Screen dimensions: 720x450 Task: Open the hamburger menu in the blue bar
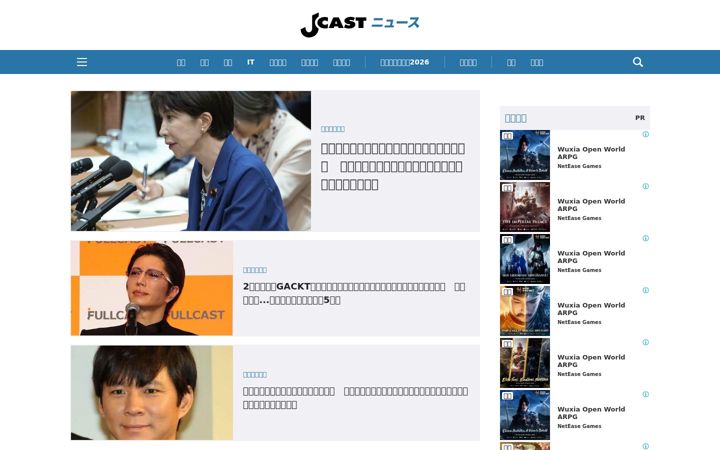82,62
